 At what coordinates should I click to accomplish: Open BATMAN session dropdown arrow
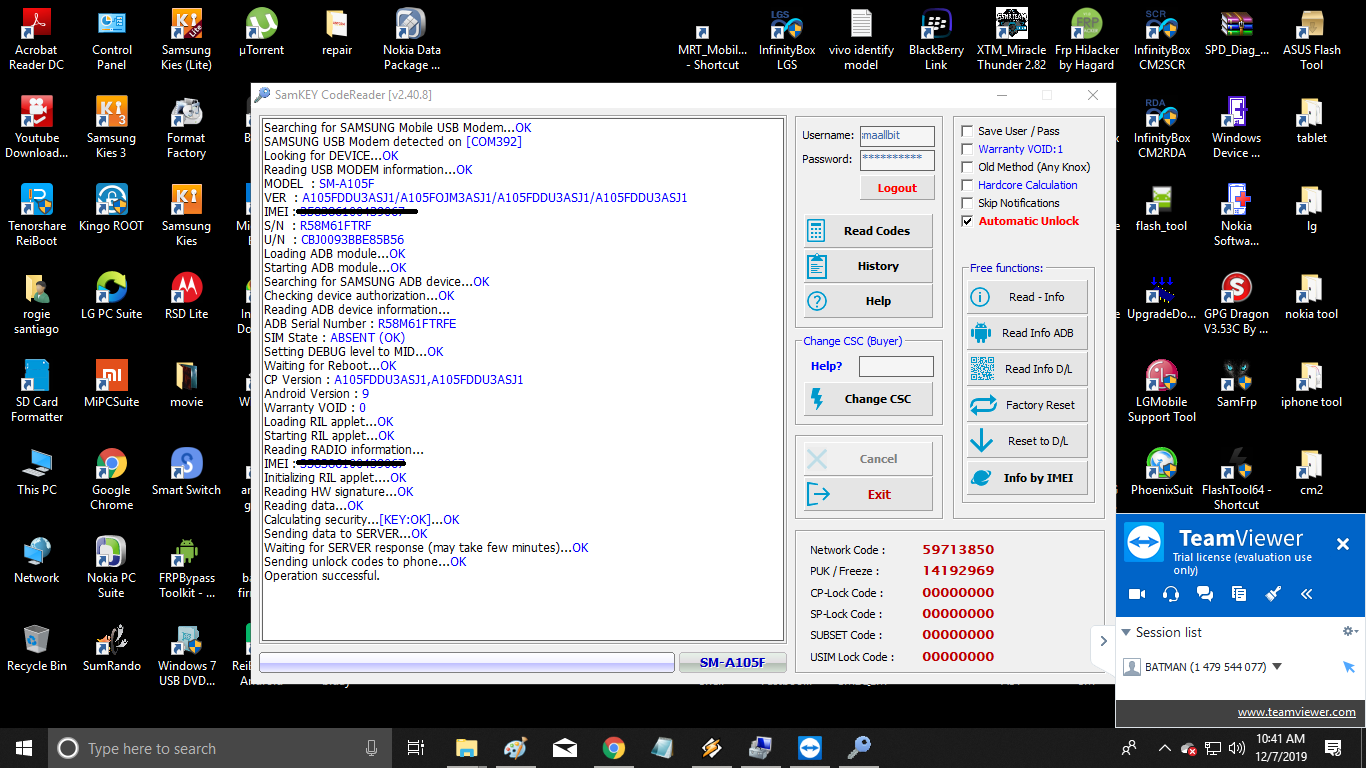(1277, 667)
